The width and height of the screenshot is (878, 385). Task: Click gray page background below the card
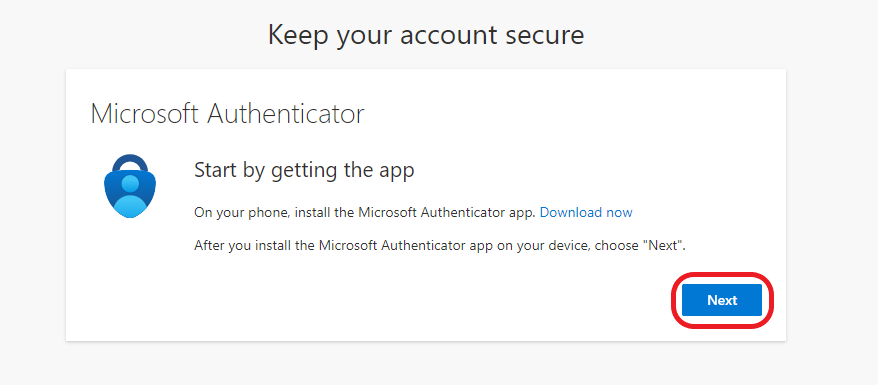[x=426, y=364]
